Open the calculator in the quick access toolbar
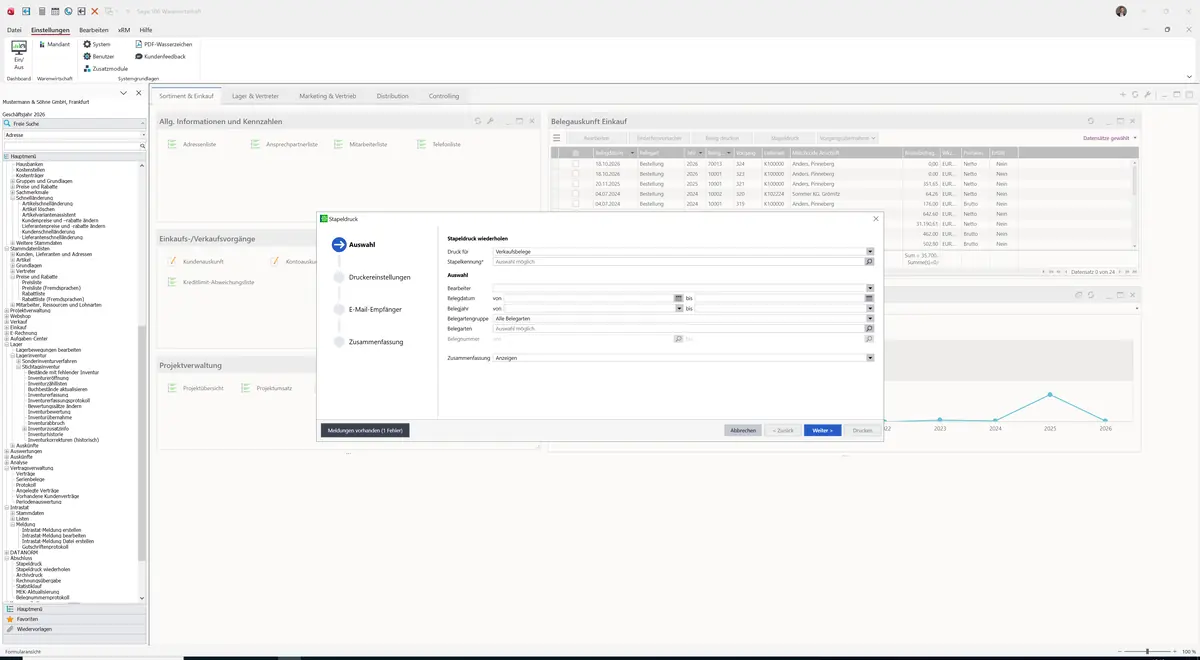This screenshot has height=660, width=1200. (x=40, y=11)
